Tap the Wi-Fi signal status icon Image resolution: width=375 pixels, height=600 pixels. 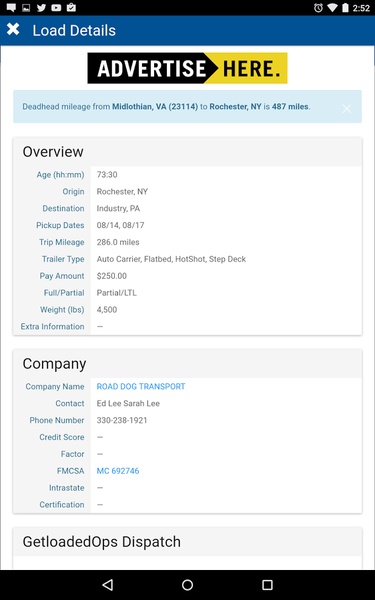coord(333,8)
